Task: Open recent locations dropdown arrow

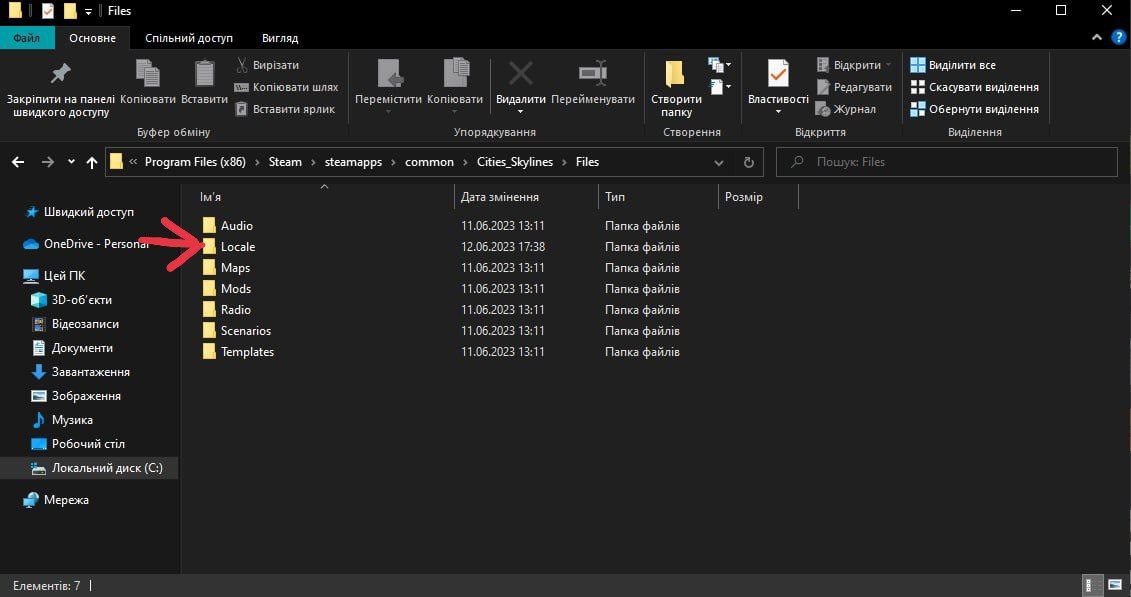Action: tap(71, 162)
